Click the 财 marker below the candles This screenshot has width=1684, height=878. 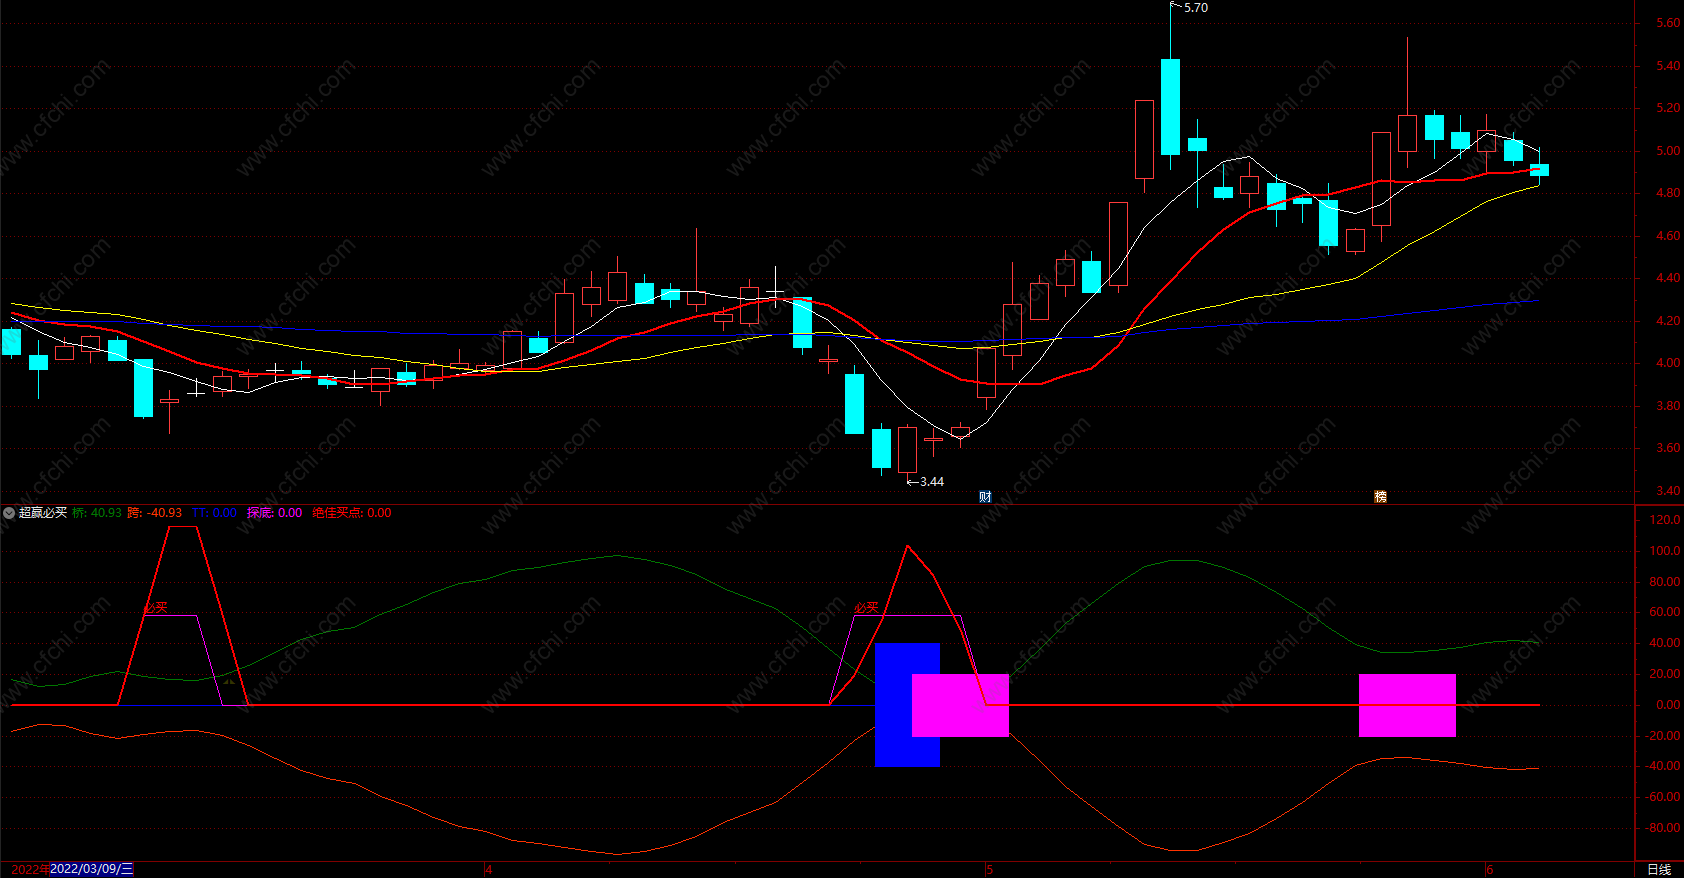[985, 497]
